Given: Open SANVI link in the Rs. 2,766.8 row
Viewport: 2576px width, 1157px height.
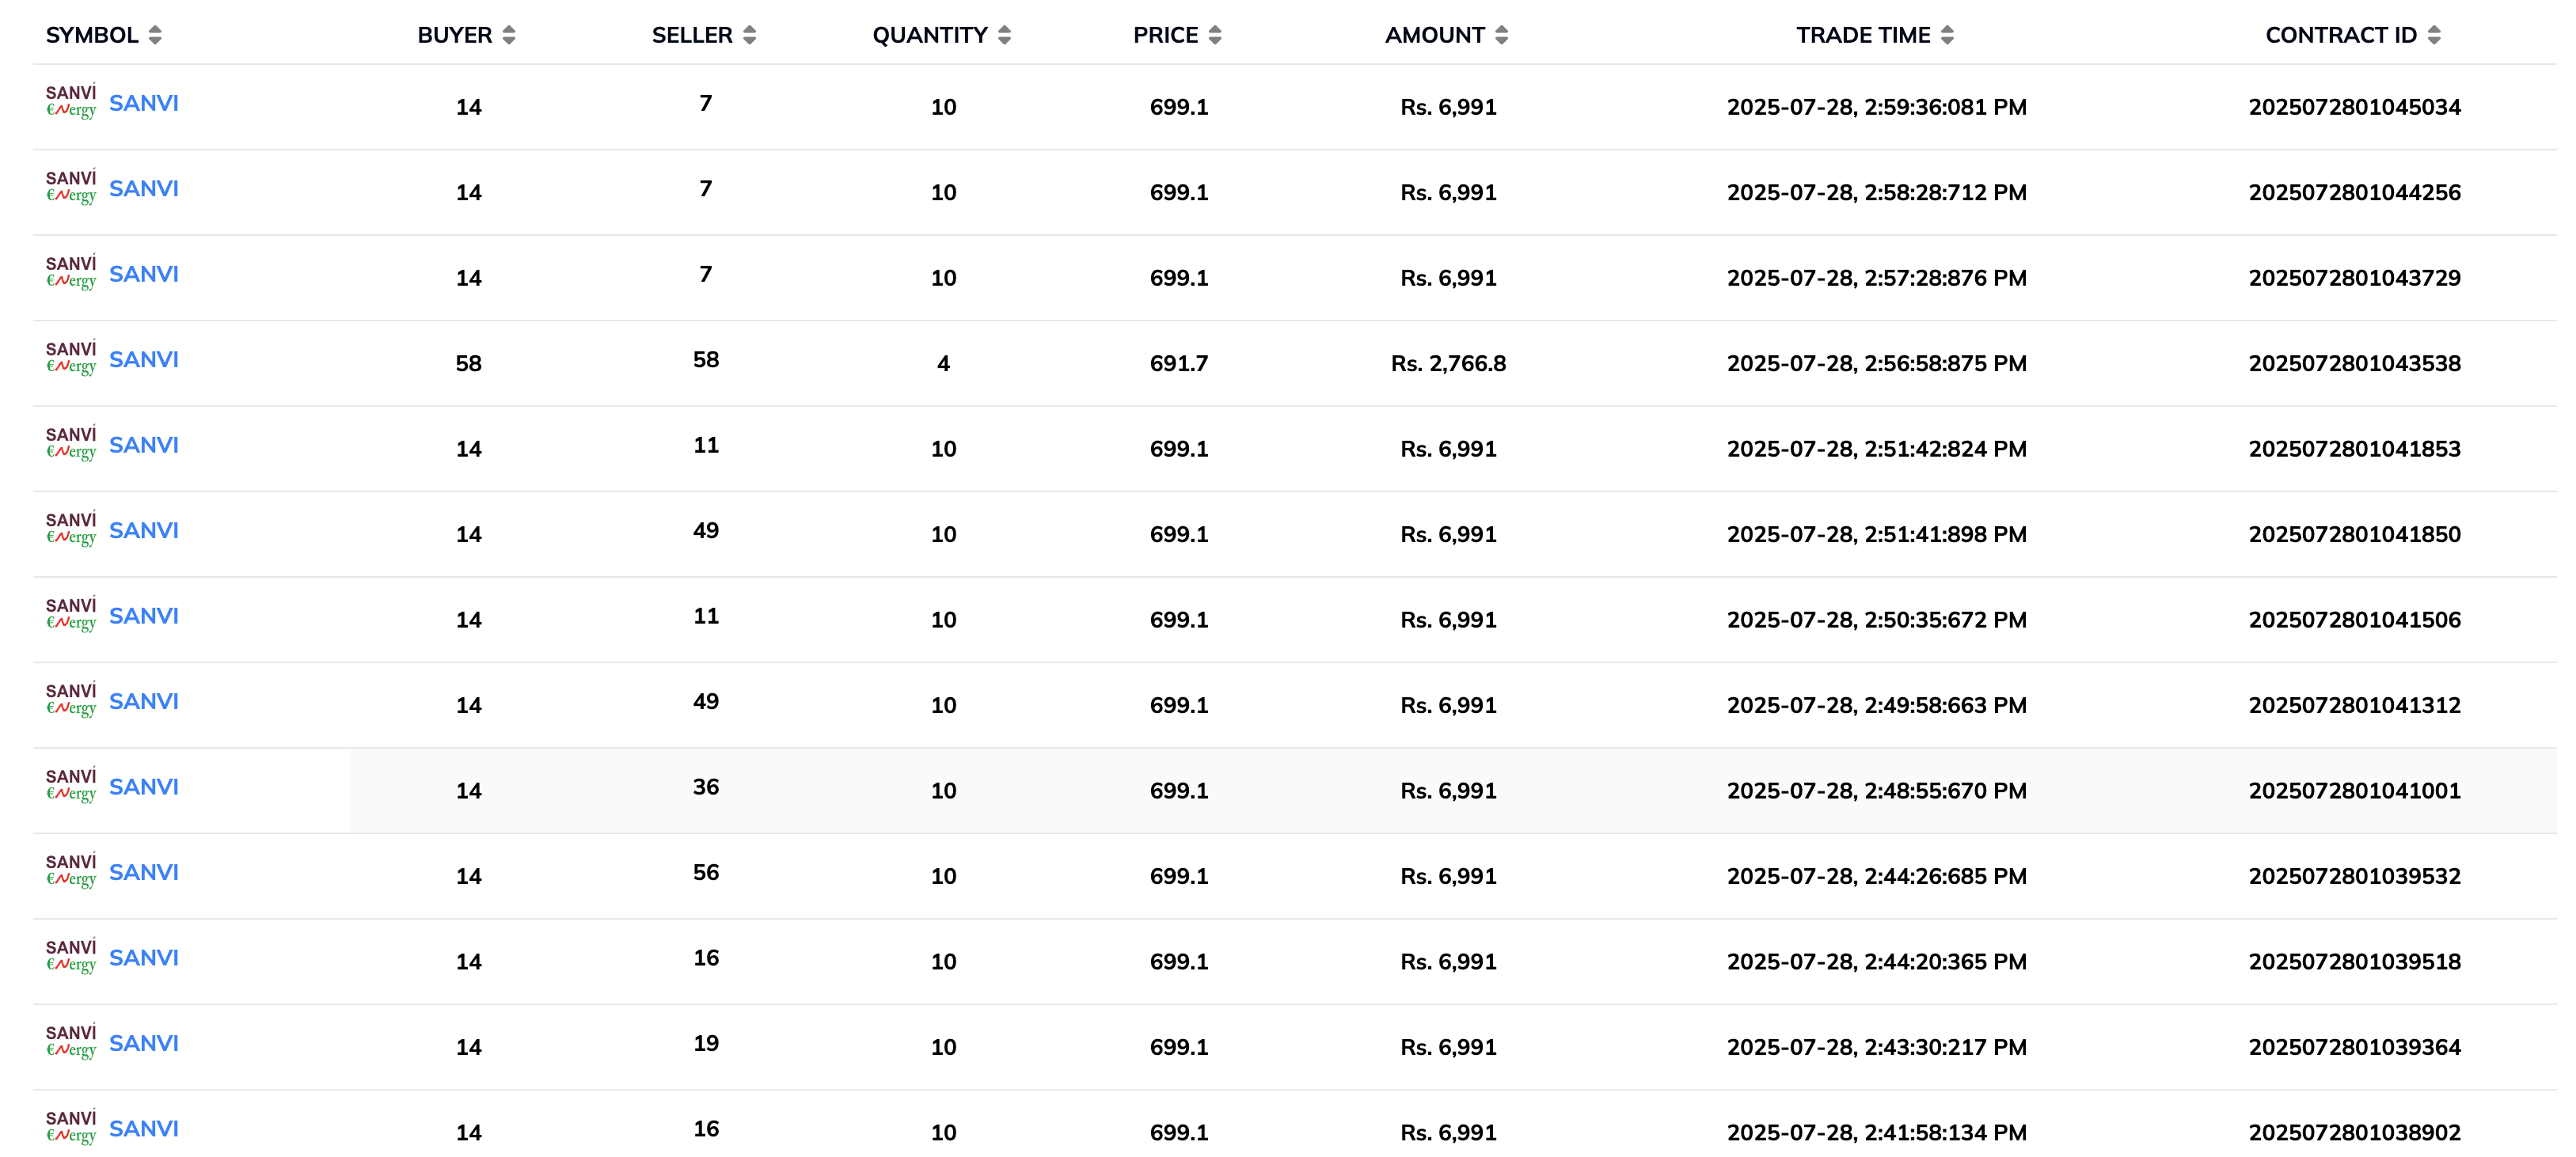Looking at the screenshot, I should [x=144, y=360].
